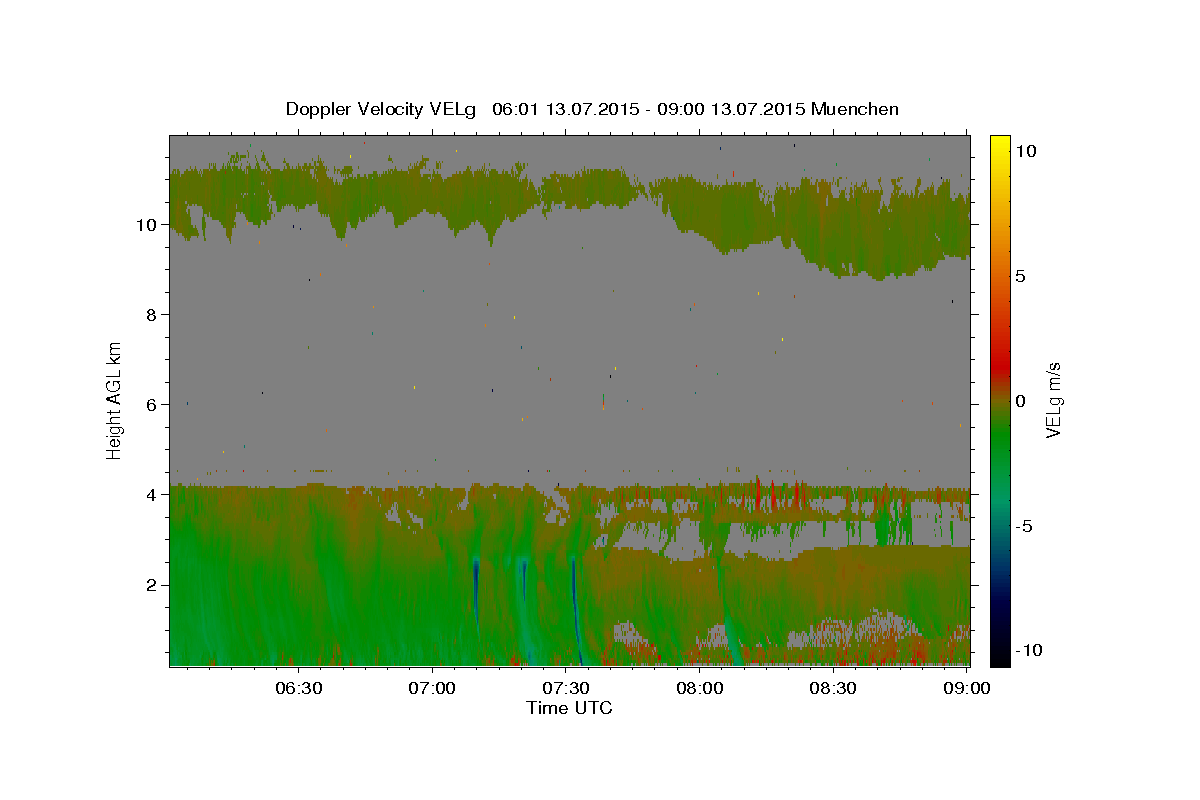The width and height of the screenshot is (1200, 800).
Task: Click the colorbar value 5 label
Action: coord(1021,276)
